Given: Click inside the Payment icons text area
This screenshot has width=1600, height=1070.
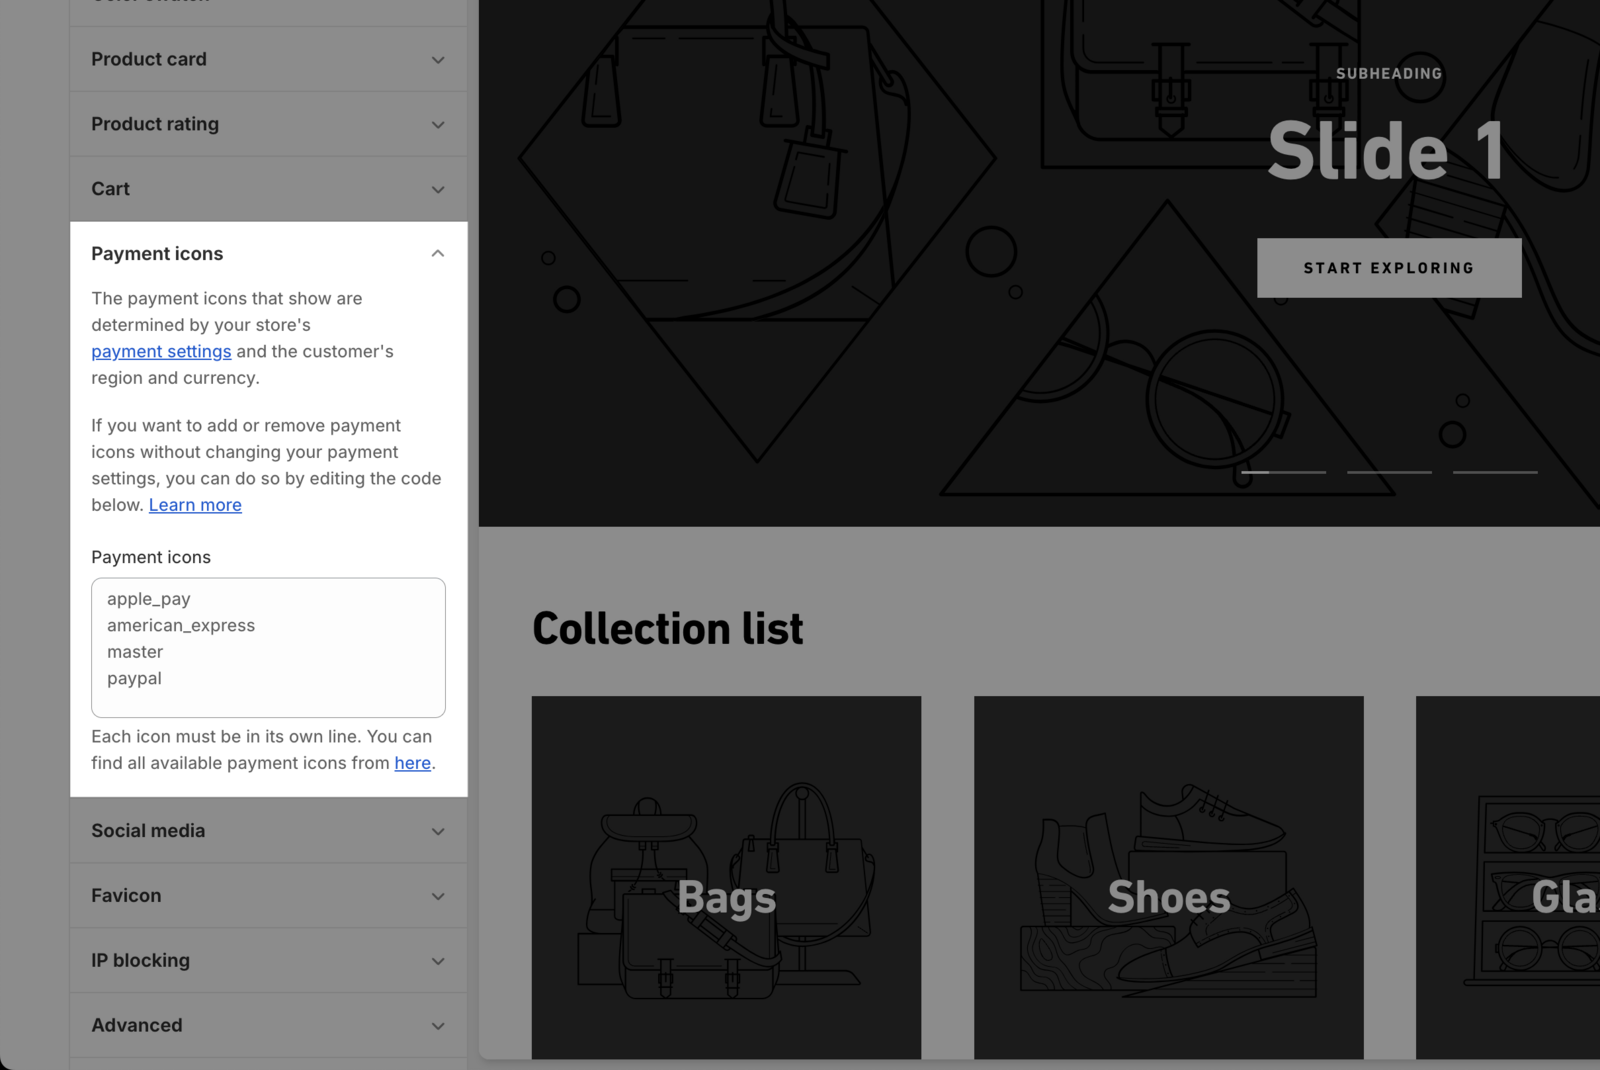Looking at the screenshot, I should (268, 647).
